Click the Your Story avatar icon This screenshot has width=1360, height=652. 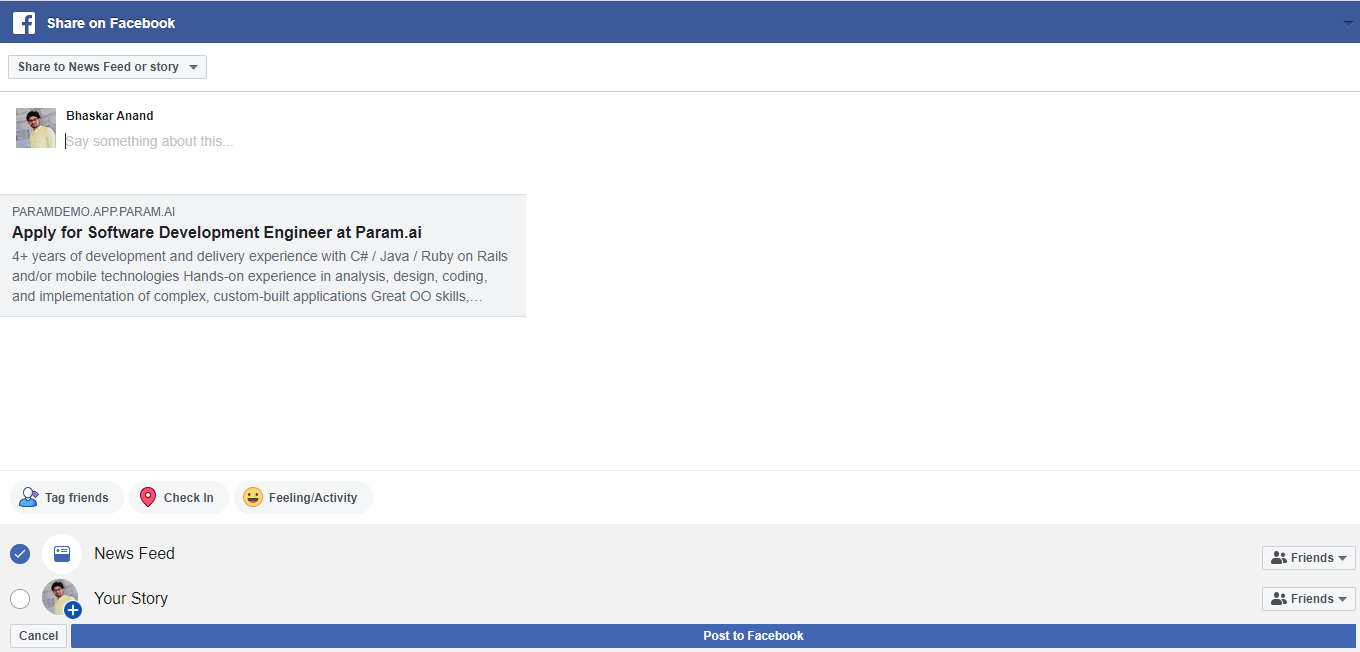61,598
